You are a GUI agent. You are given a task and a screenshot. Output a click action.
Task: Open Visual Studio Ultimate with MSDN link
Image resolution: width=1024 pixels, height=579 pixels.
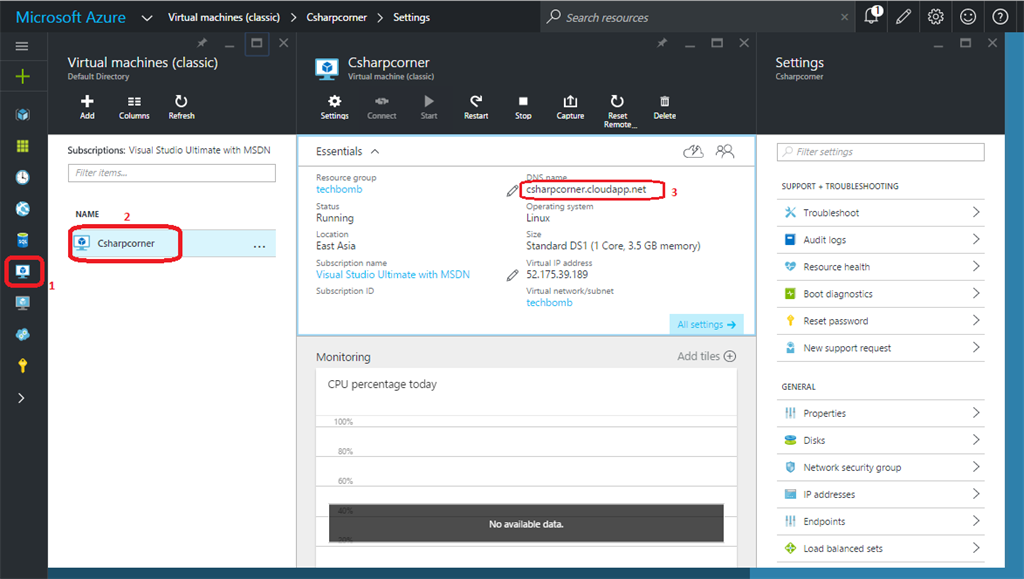tap(392, 275)
